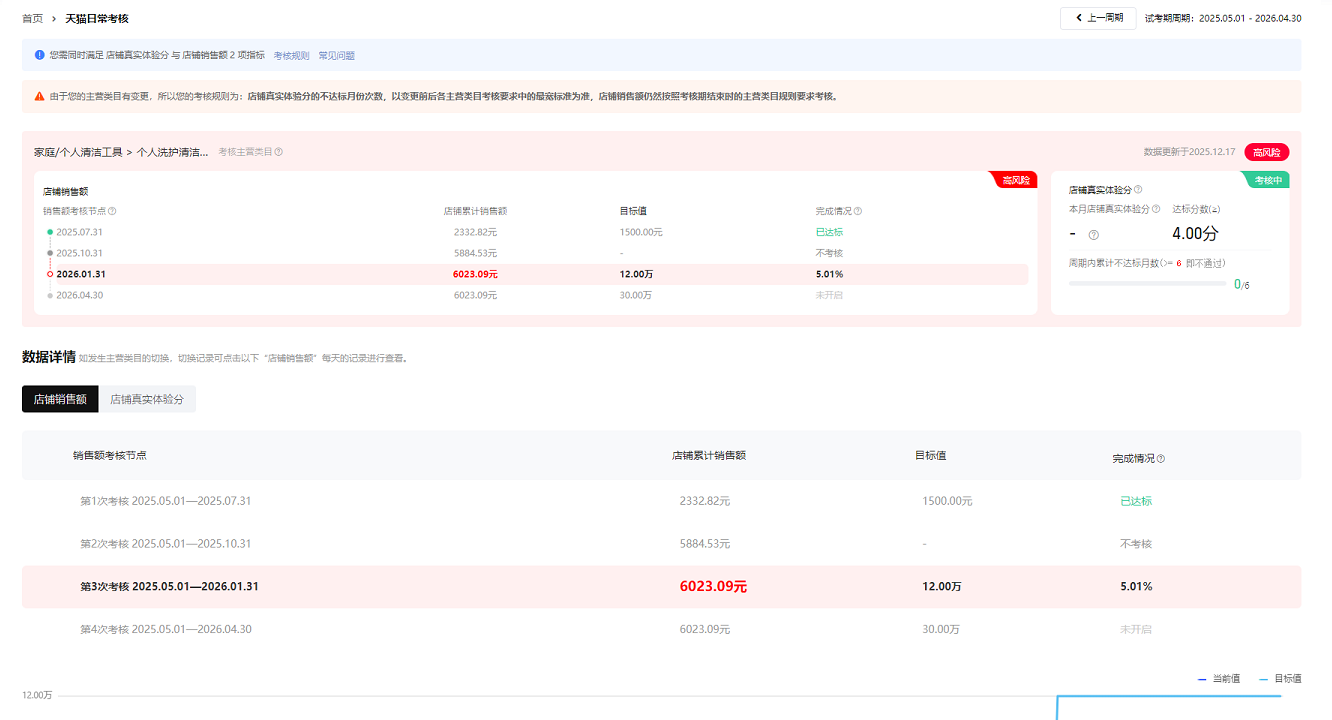Click help icon beside 本月店铺真实体验分
Screen dimensions: 1332x720
[1156, 209]
